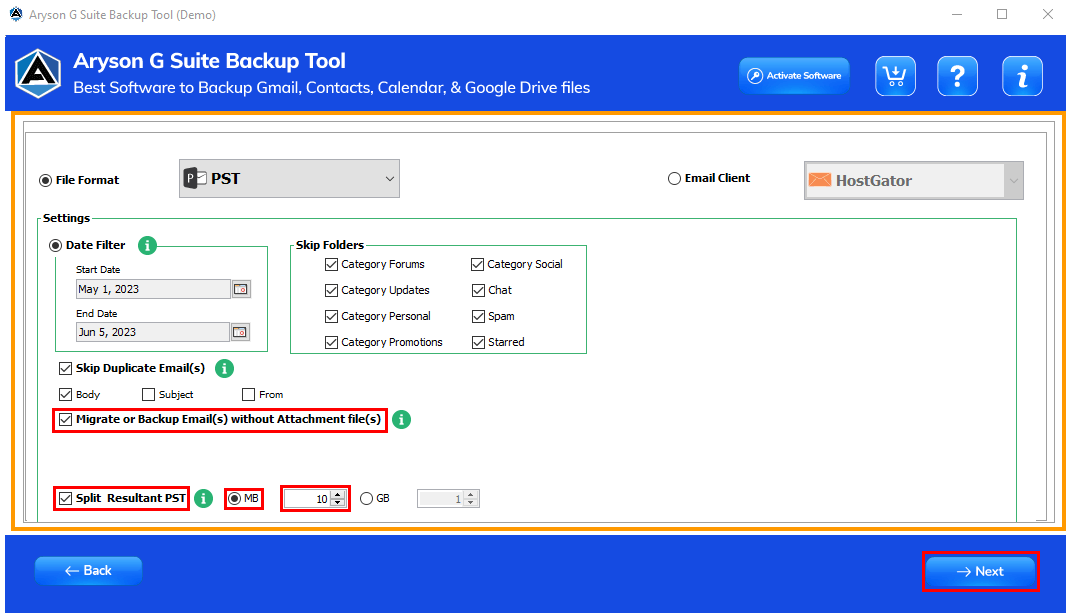This screenshot has height=616, width=1070.
Task: Click the Aryson logo in header
Action: (x=38, y=74)
